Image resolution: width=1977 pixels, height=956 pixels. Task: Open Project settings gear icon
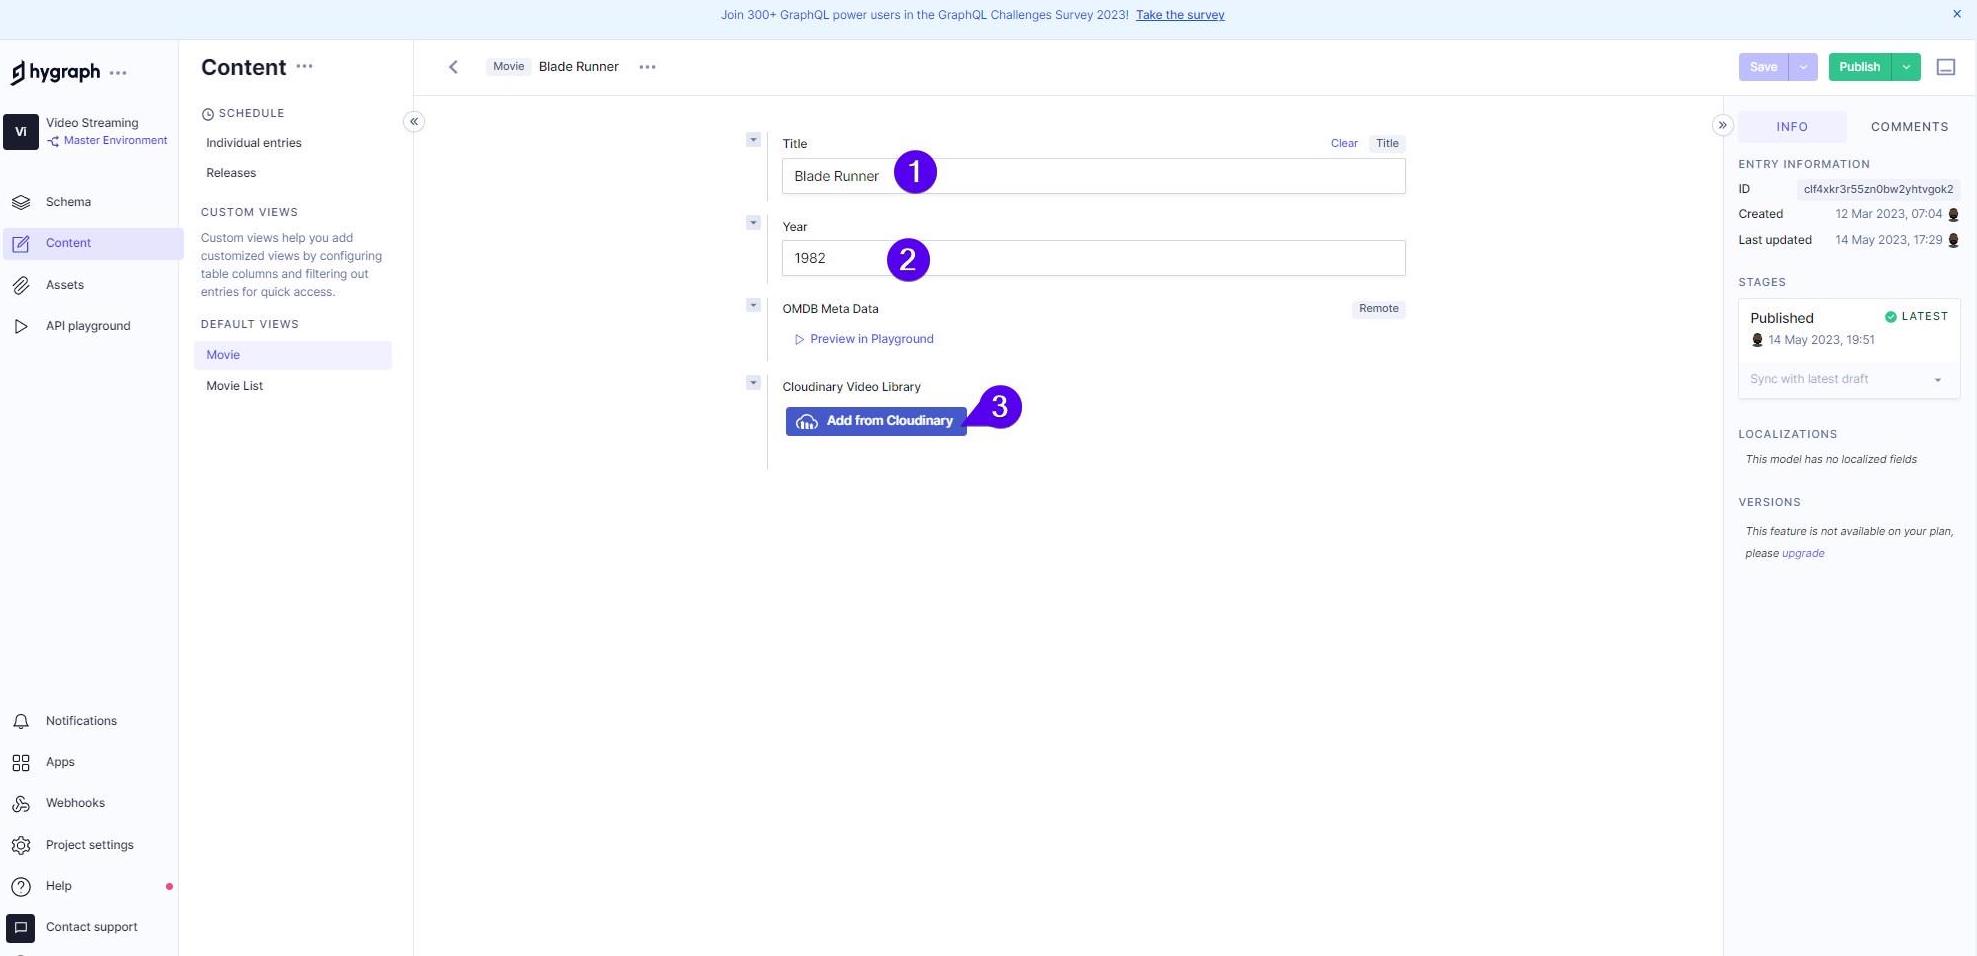[21, 845]
